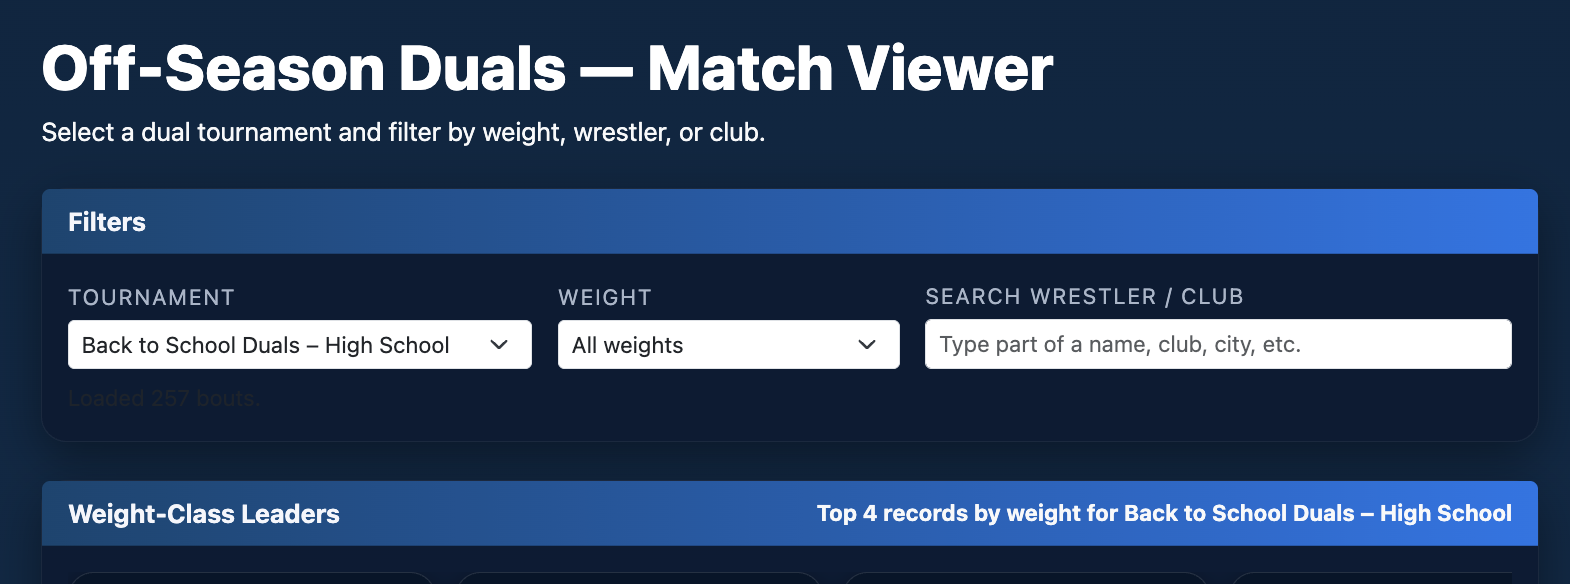Click the Tournament dropdown chevron icon
1570x584 pixels.
point(501,345)
